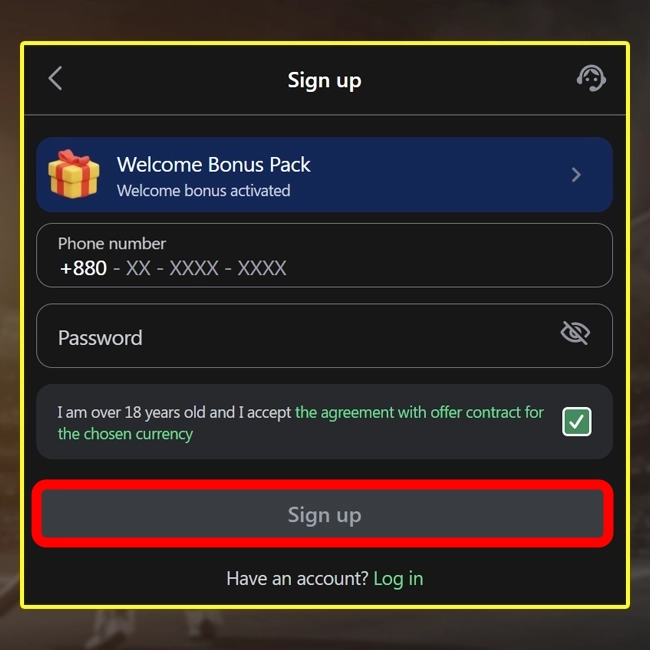Show password using crossed-eye icon
The image size is (650, 650).
pyautogui.click(x=575, y=332)
